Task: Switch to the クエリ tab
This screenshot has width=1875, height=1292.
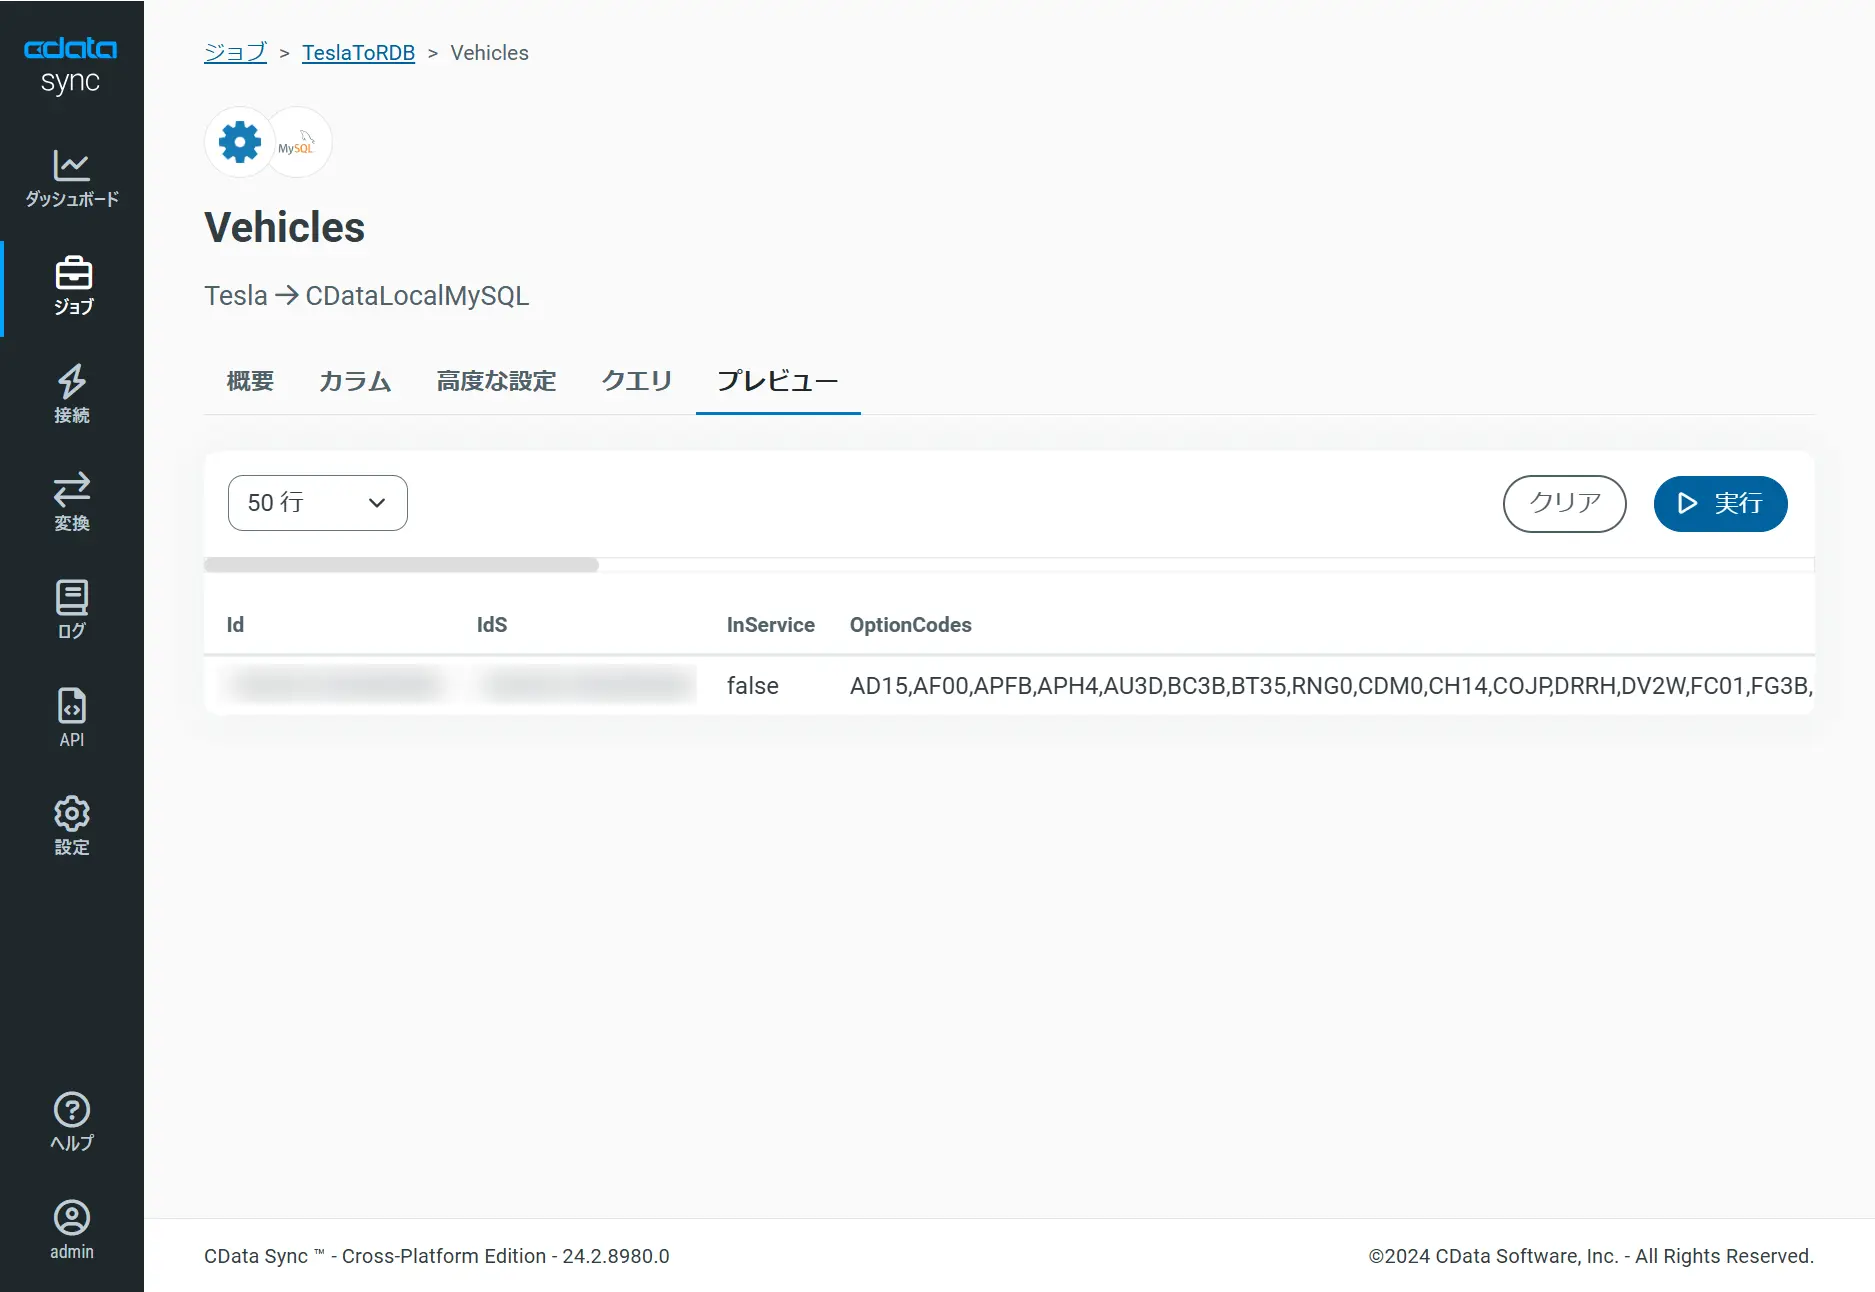Action: [x=637, y=381]
